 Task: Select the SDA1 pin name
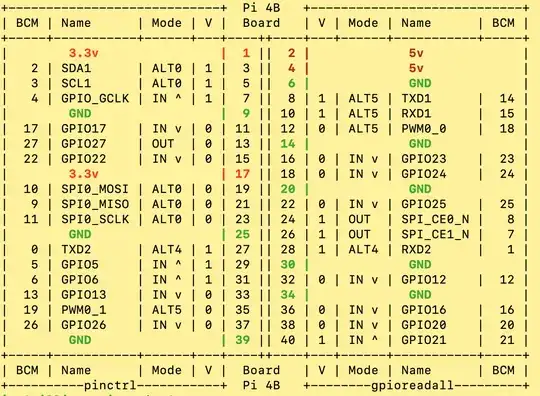click(x=76, y=68)
